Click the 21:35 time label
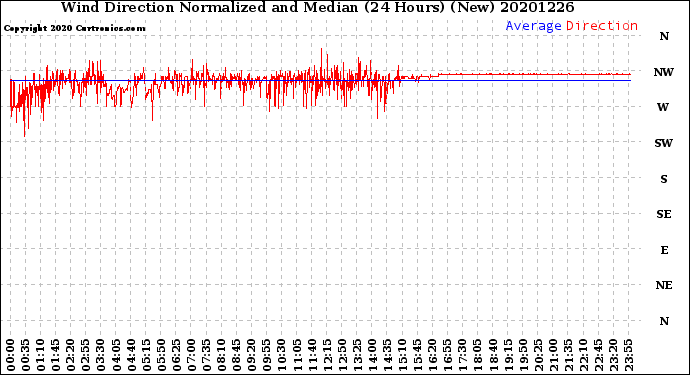690x375 pixels. pos(567,355)
